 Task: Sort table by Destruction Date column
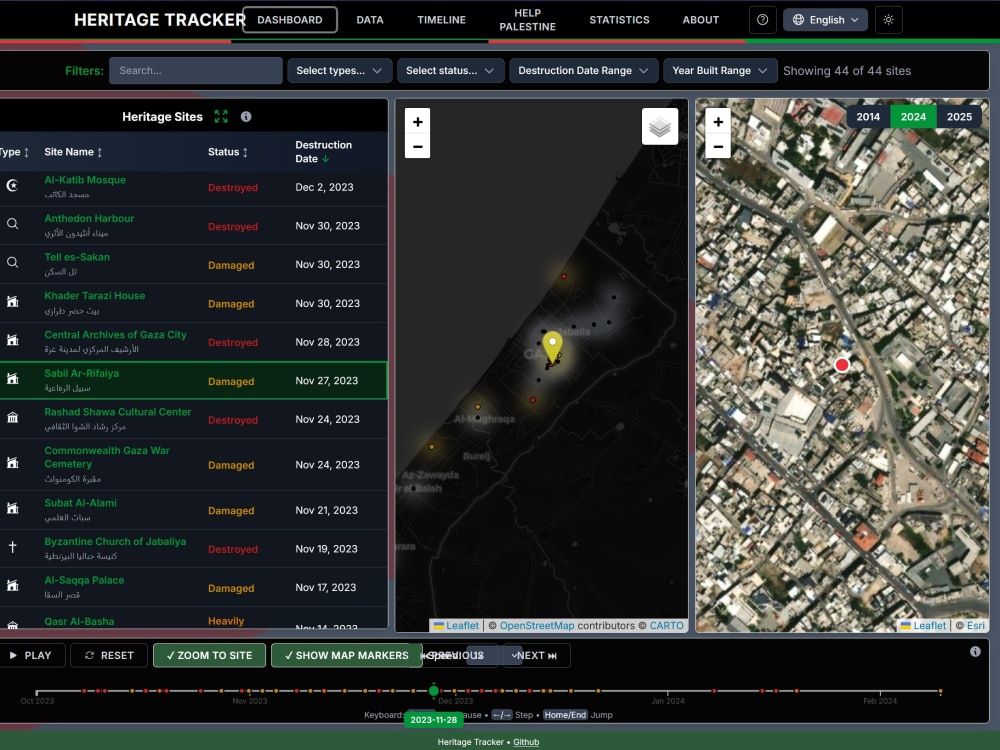pyautogui.click(x=323, y=152)
